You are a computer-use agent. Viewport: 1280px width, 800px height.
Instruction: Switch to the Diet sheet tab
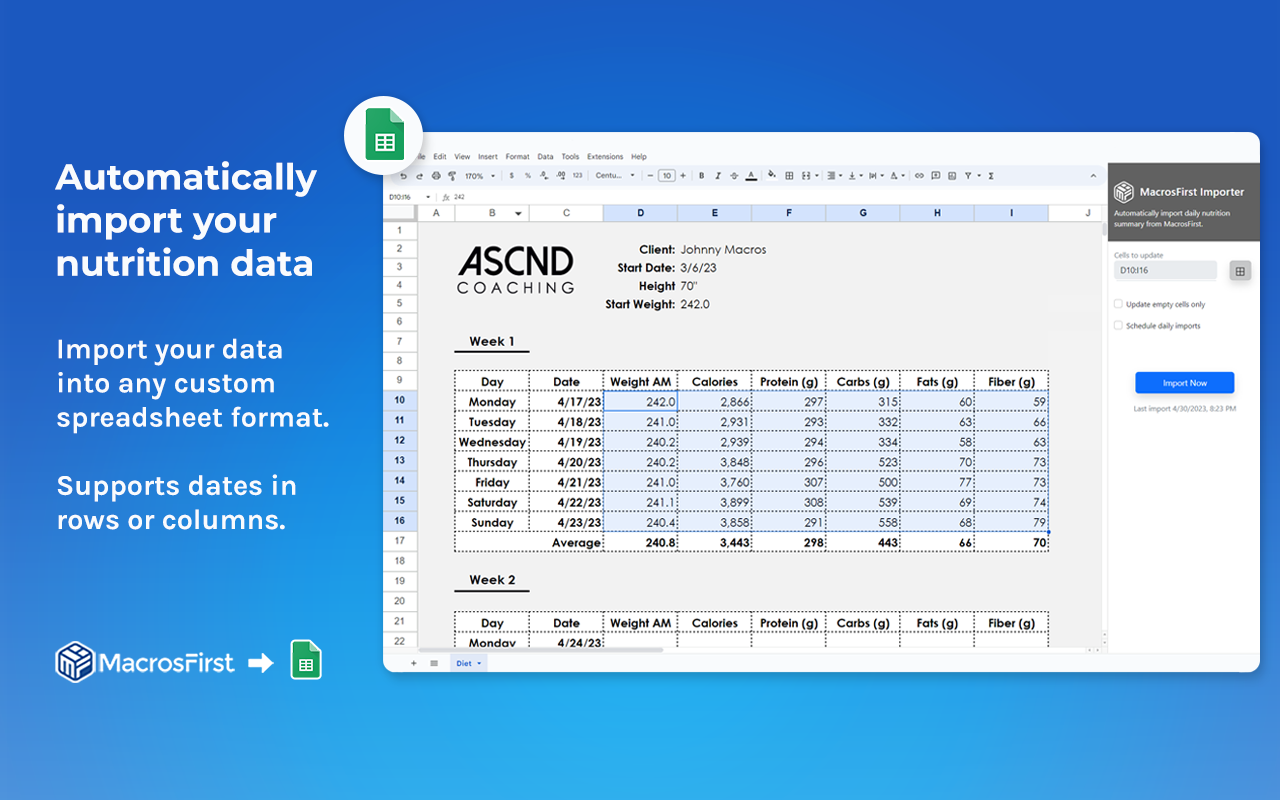467,663
